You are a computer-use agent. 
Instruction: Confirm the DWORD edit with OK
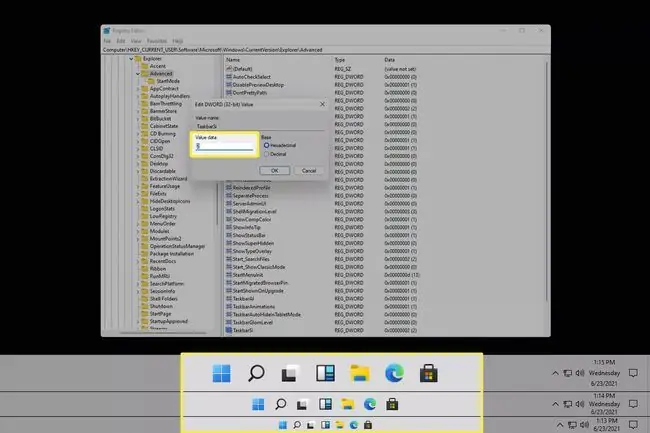point(274,171)
